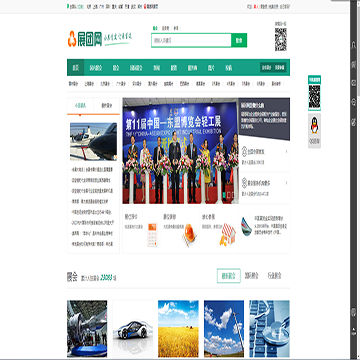
Task: Click the red-icon link in the top bar
Action: [x=151, y=6]
